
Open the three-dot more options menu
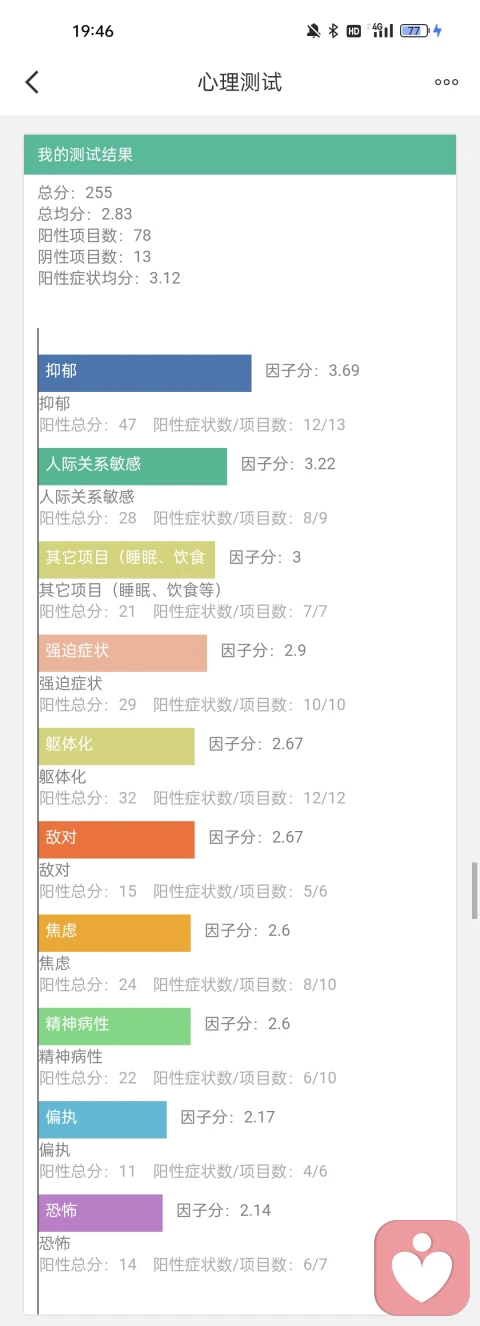(x=446, y=82)
